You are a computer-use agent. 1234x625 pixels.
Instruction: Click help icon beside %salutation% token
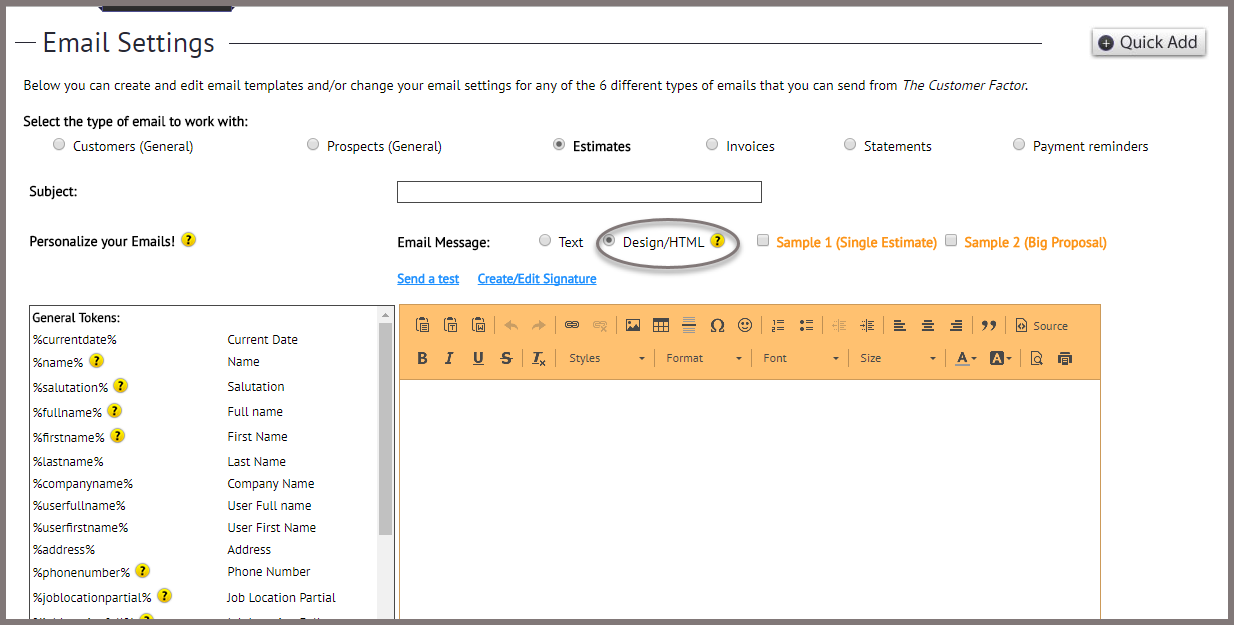pos(120,385)
